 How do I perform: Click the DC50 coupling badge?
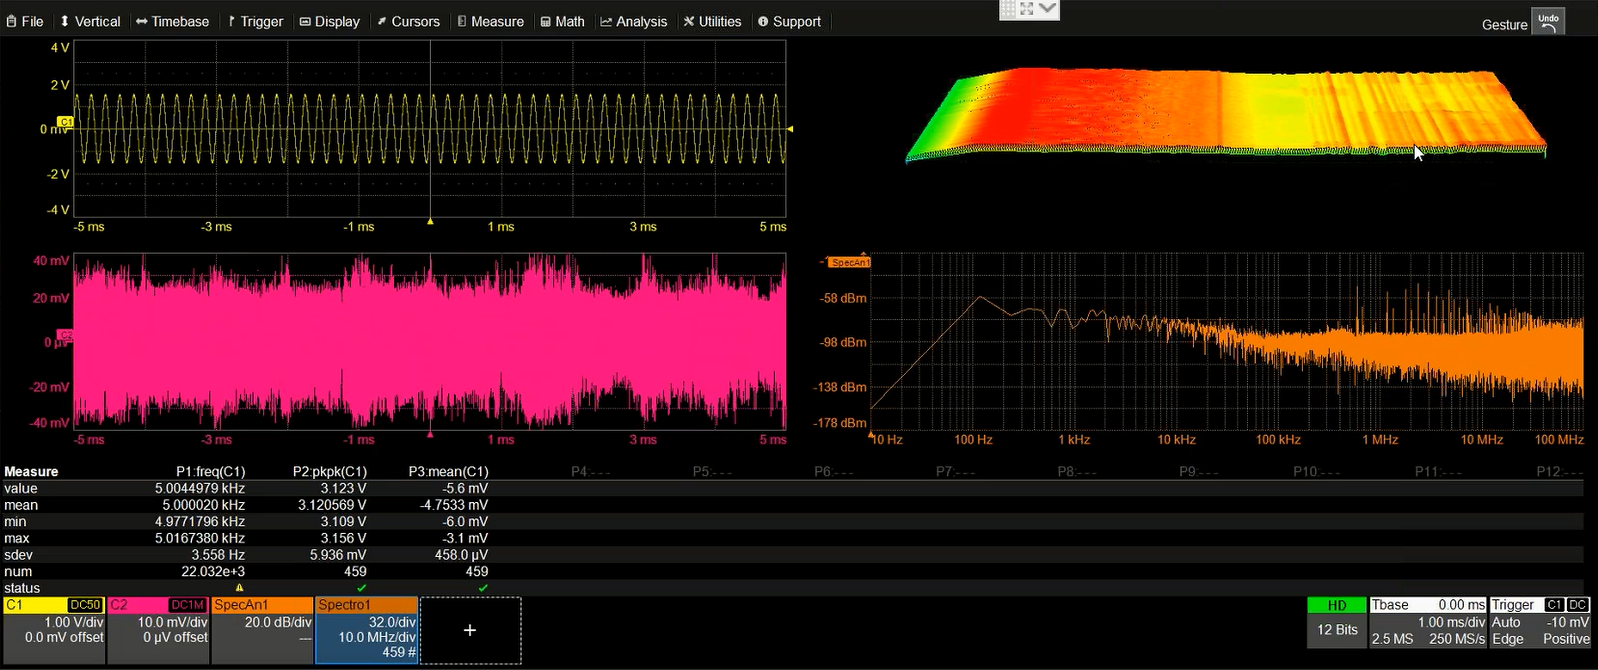pyautogui.click(x=85, y=605)
